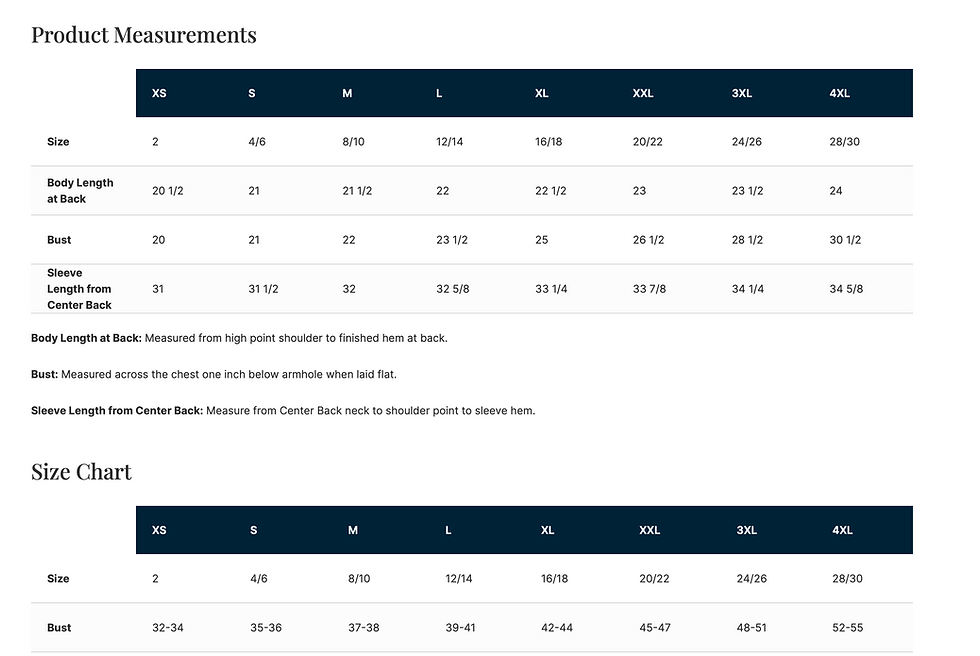Click the 52-55 bust range cell
The height and width of the screenshot is (656, 980).
847,628
